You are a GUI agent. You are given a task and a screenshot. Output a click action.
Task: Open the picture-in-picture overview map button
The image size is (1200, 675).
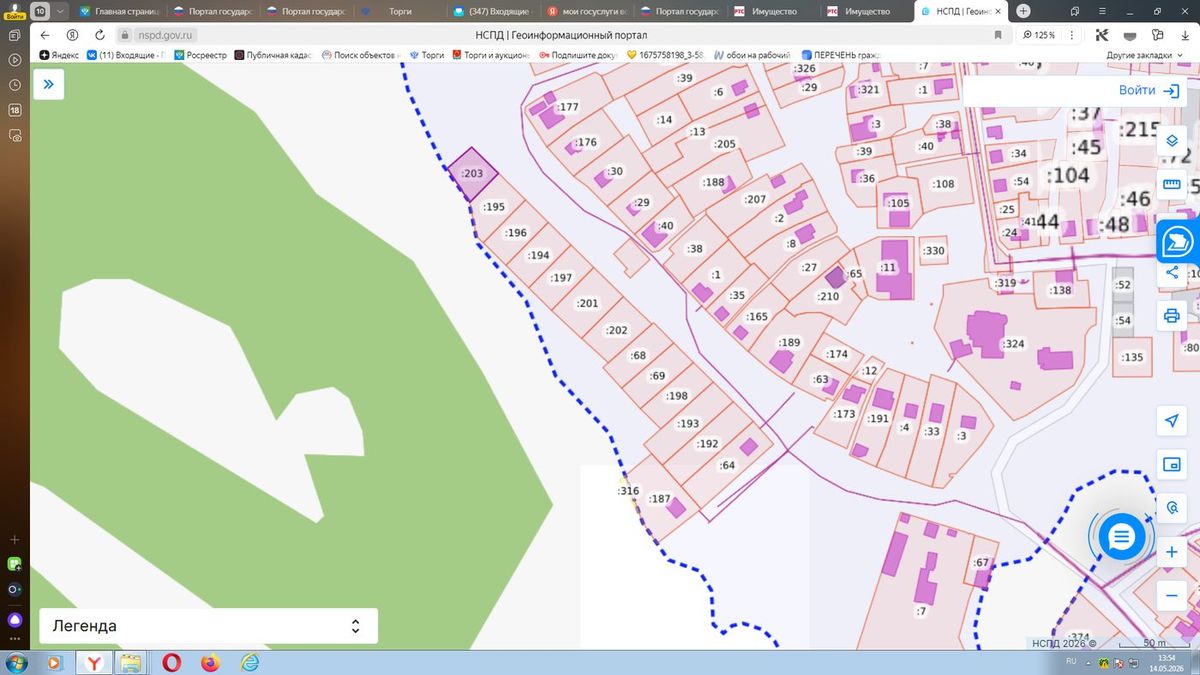click(1172, 464)
